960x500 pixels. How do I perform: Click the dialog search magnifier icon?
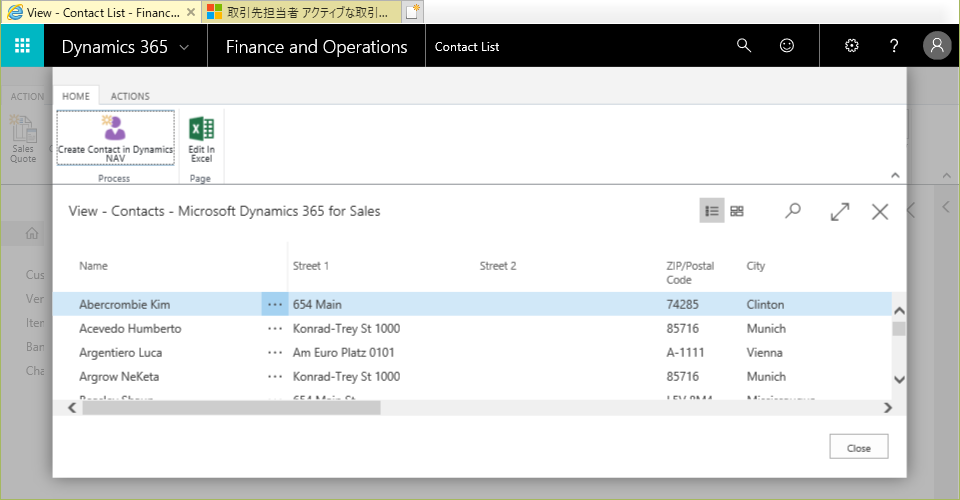pos(793,211)
